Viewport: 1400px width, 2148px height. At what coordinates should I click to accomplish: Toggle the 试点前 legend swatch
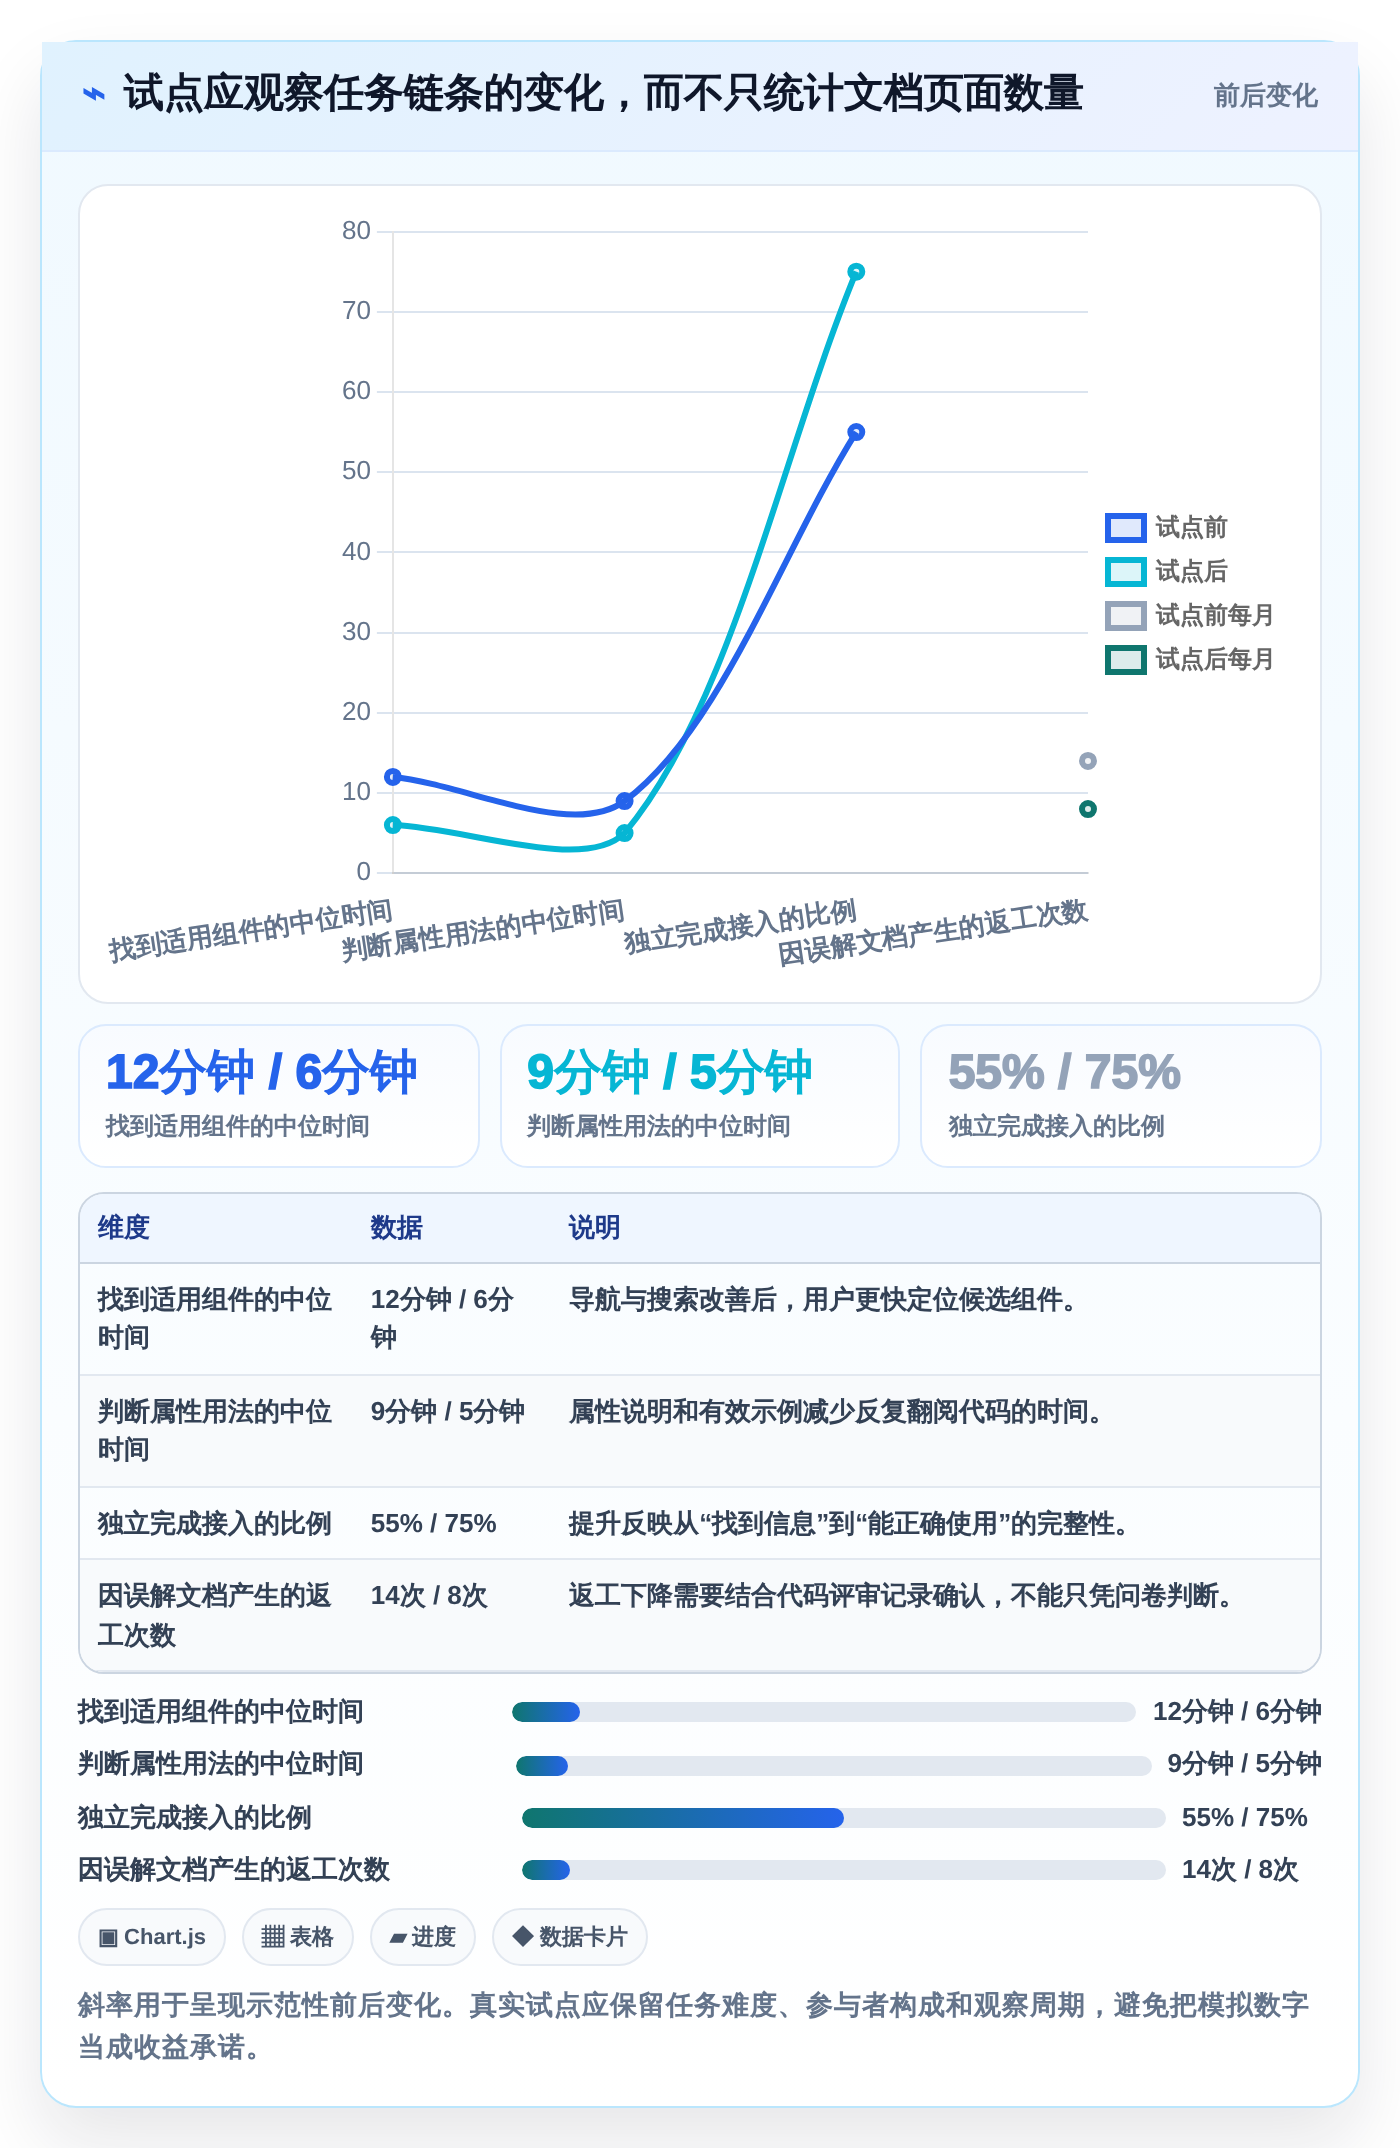coord(1125,527)
